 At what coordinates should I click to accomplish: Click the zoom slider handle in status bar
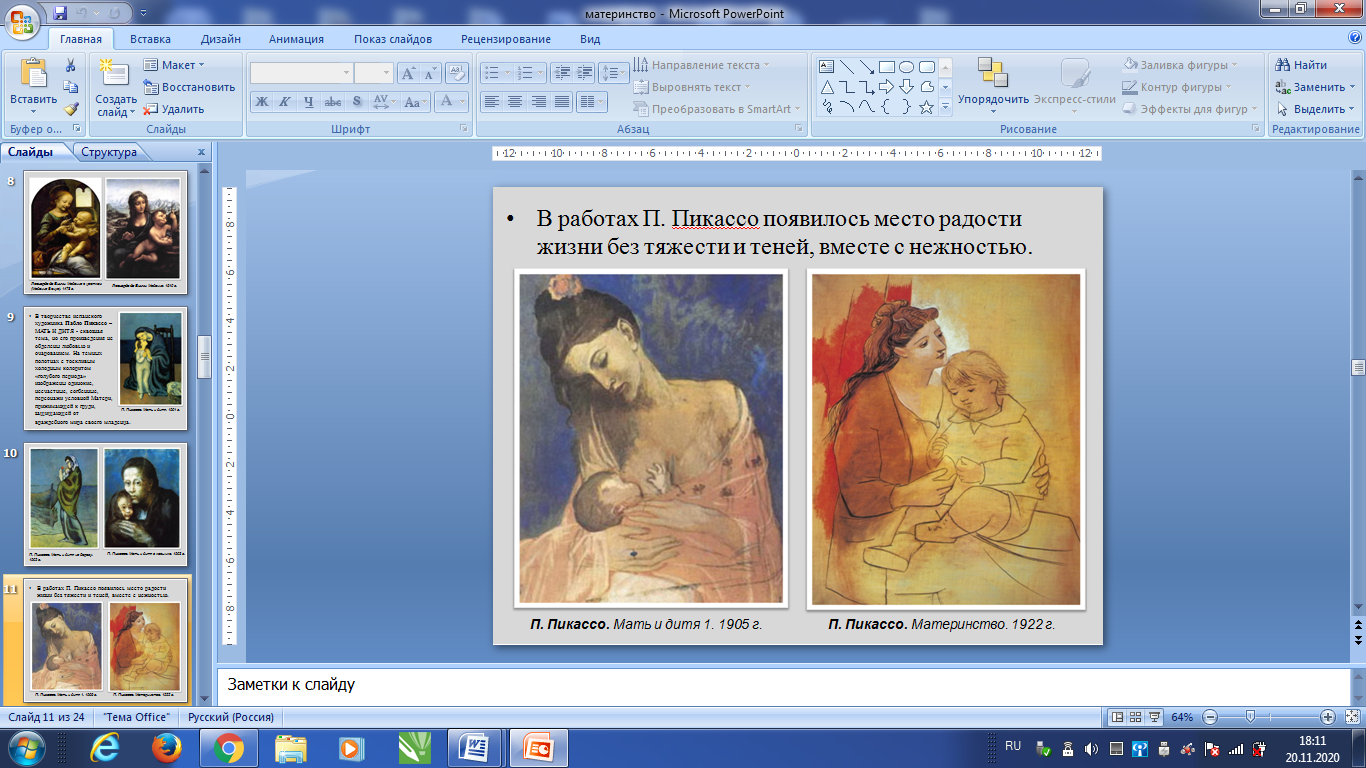point(1250,717)
